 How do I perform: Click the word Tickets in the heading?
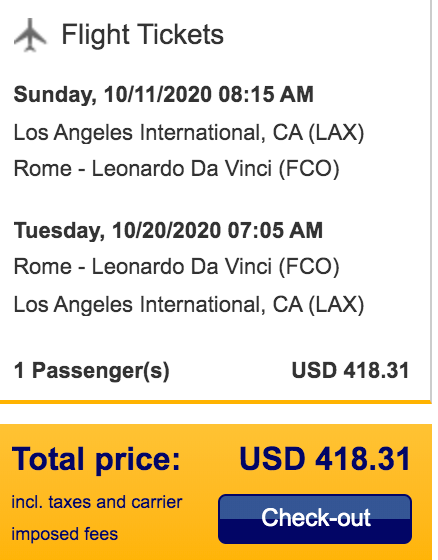click(x=181, y=35)
